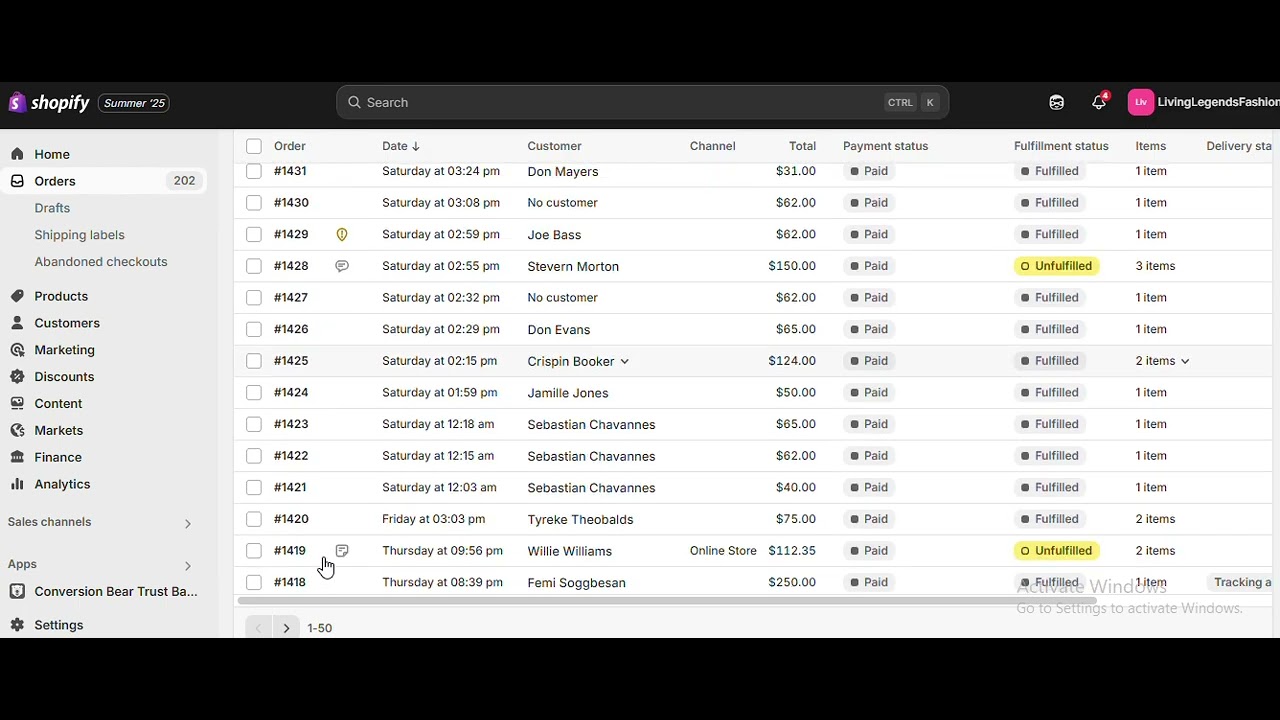
Task: Select the checkbox for order #1425
Action: [254, 361]
